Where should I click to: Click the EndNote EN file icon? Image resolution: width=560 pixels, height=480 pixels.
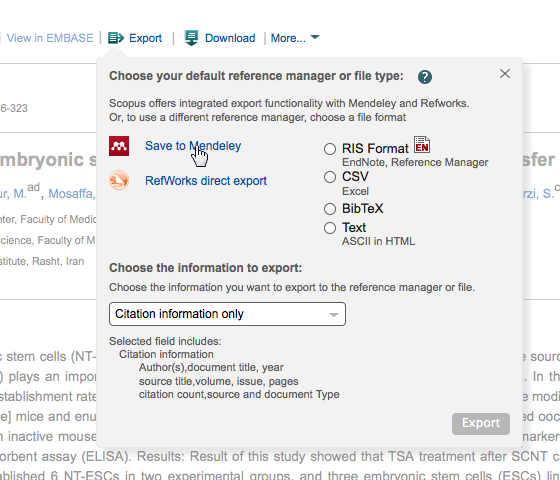[422, 145]
